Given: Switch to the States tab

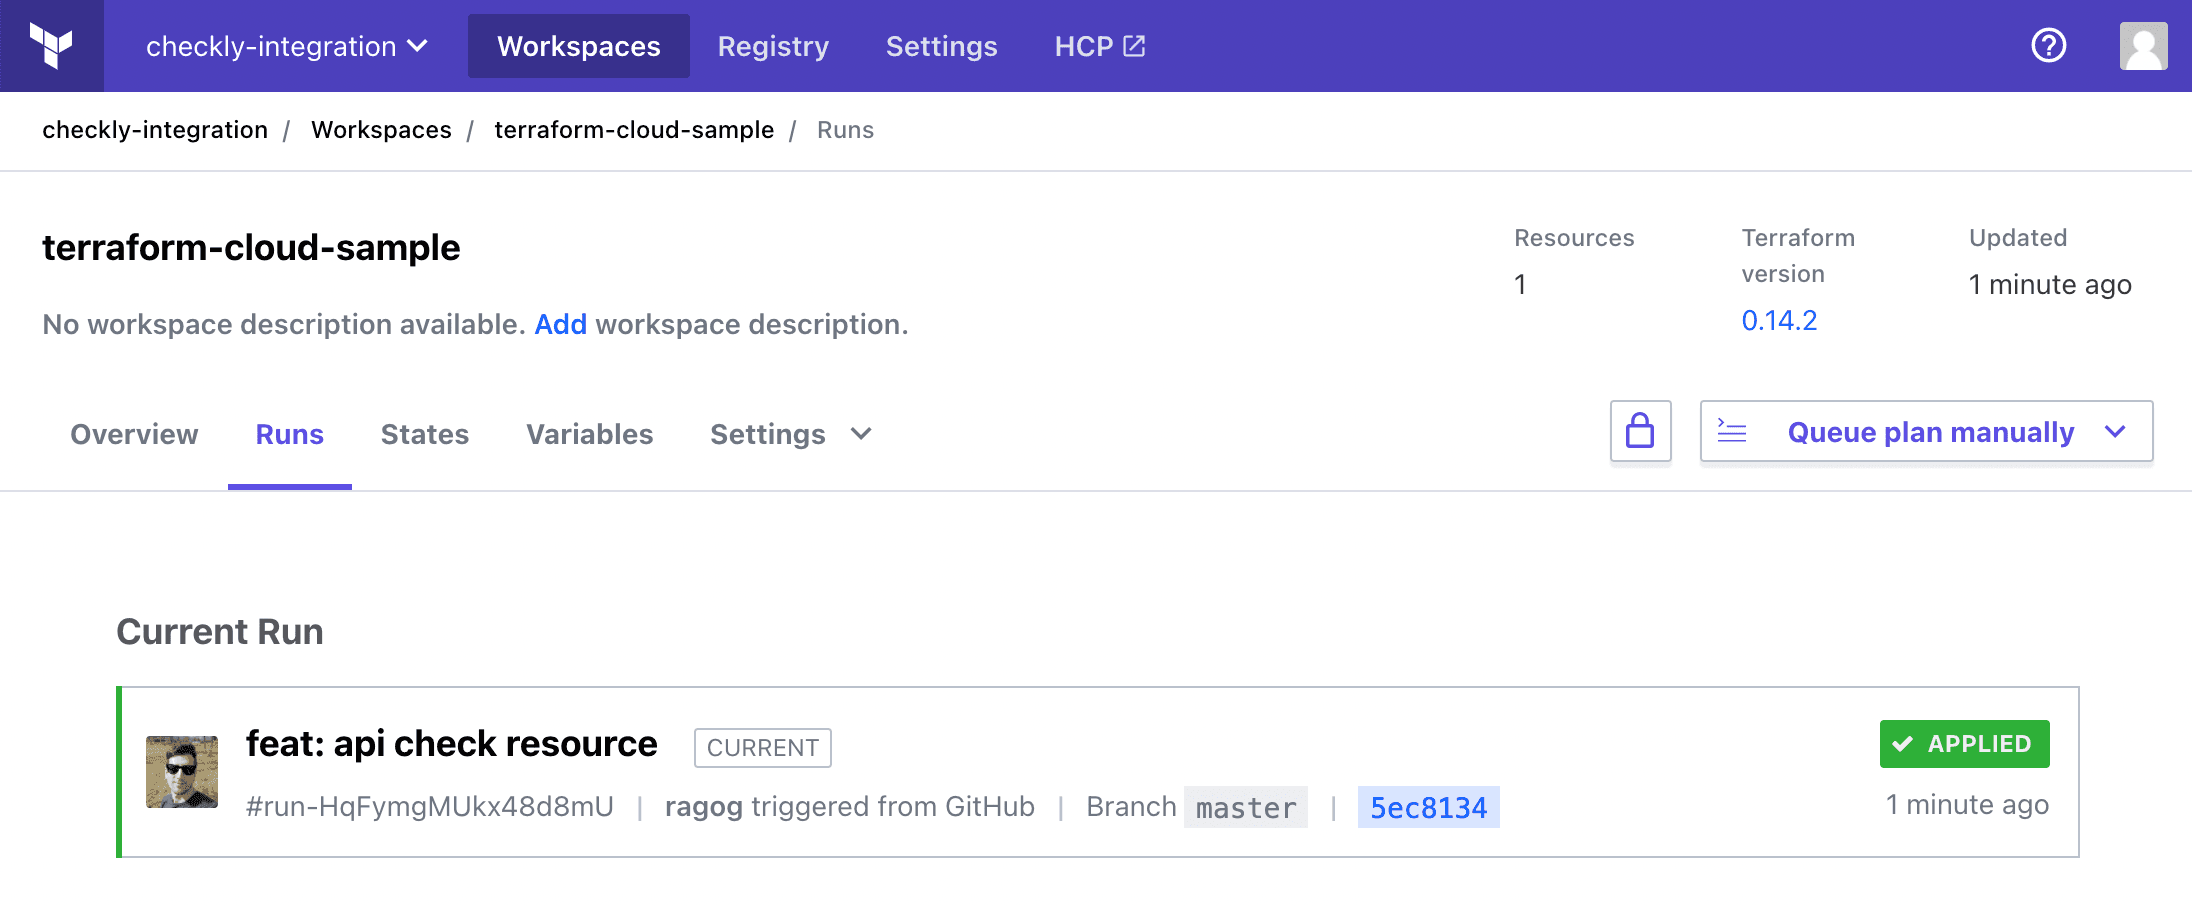Looking at the screenshot, I should point(425,434).
